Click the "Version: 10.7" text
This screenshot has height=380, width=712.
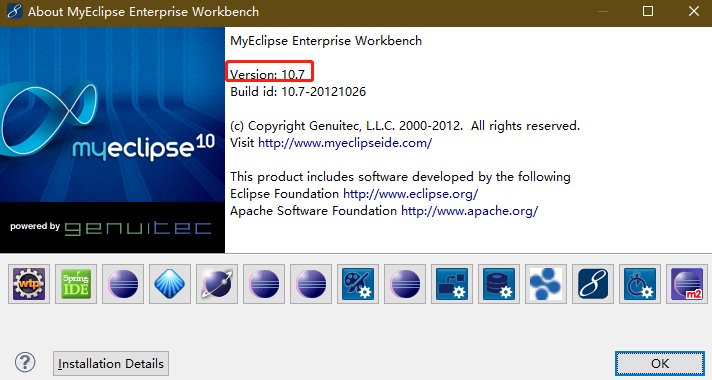click(267, 74)
